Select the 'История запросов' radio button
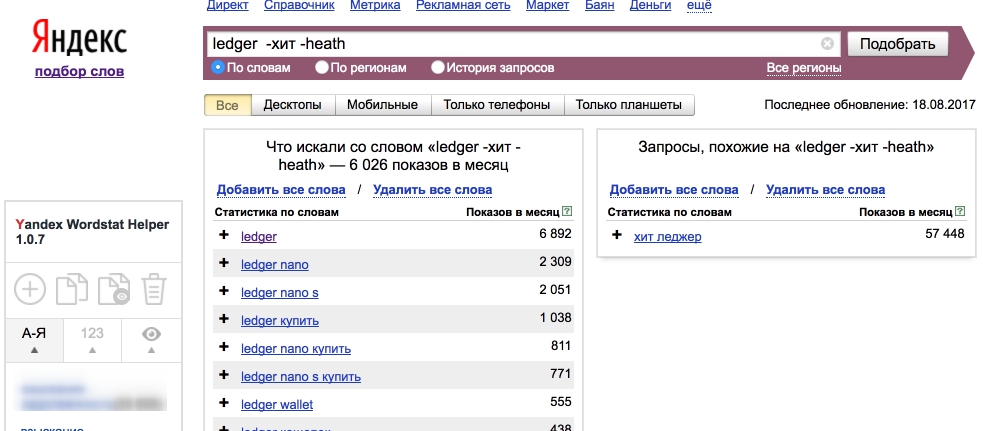 click(x=438, y=67)
